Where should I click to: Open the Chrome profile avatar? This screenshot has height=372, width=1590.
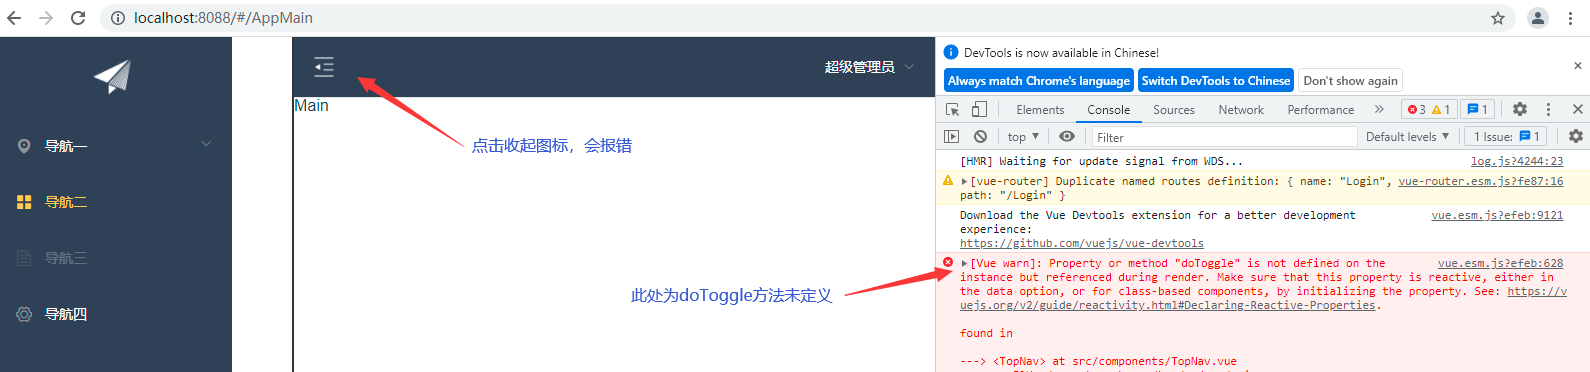tap(1538, 18)
